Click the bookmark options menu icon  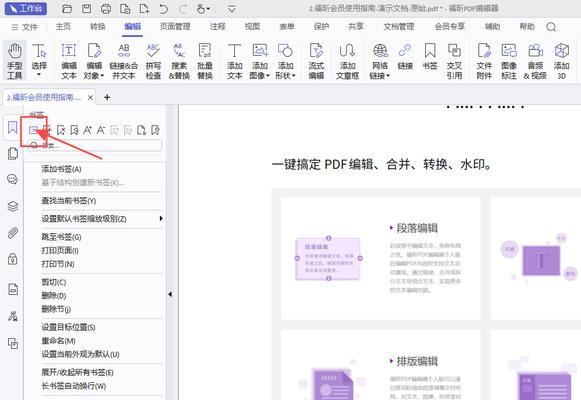33,130
